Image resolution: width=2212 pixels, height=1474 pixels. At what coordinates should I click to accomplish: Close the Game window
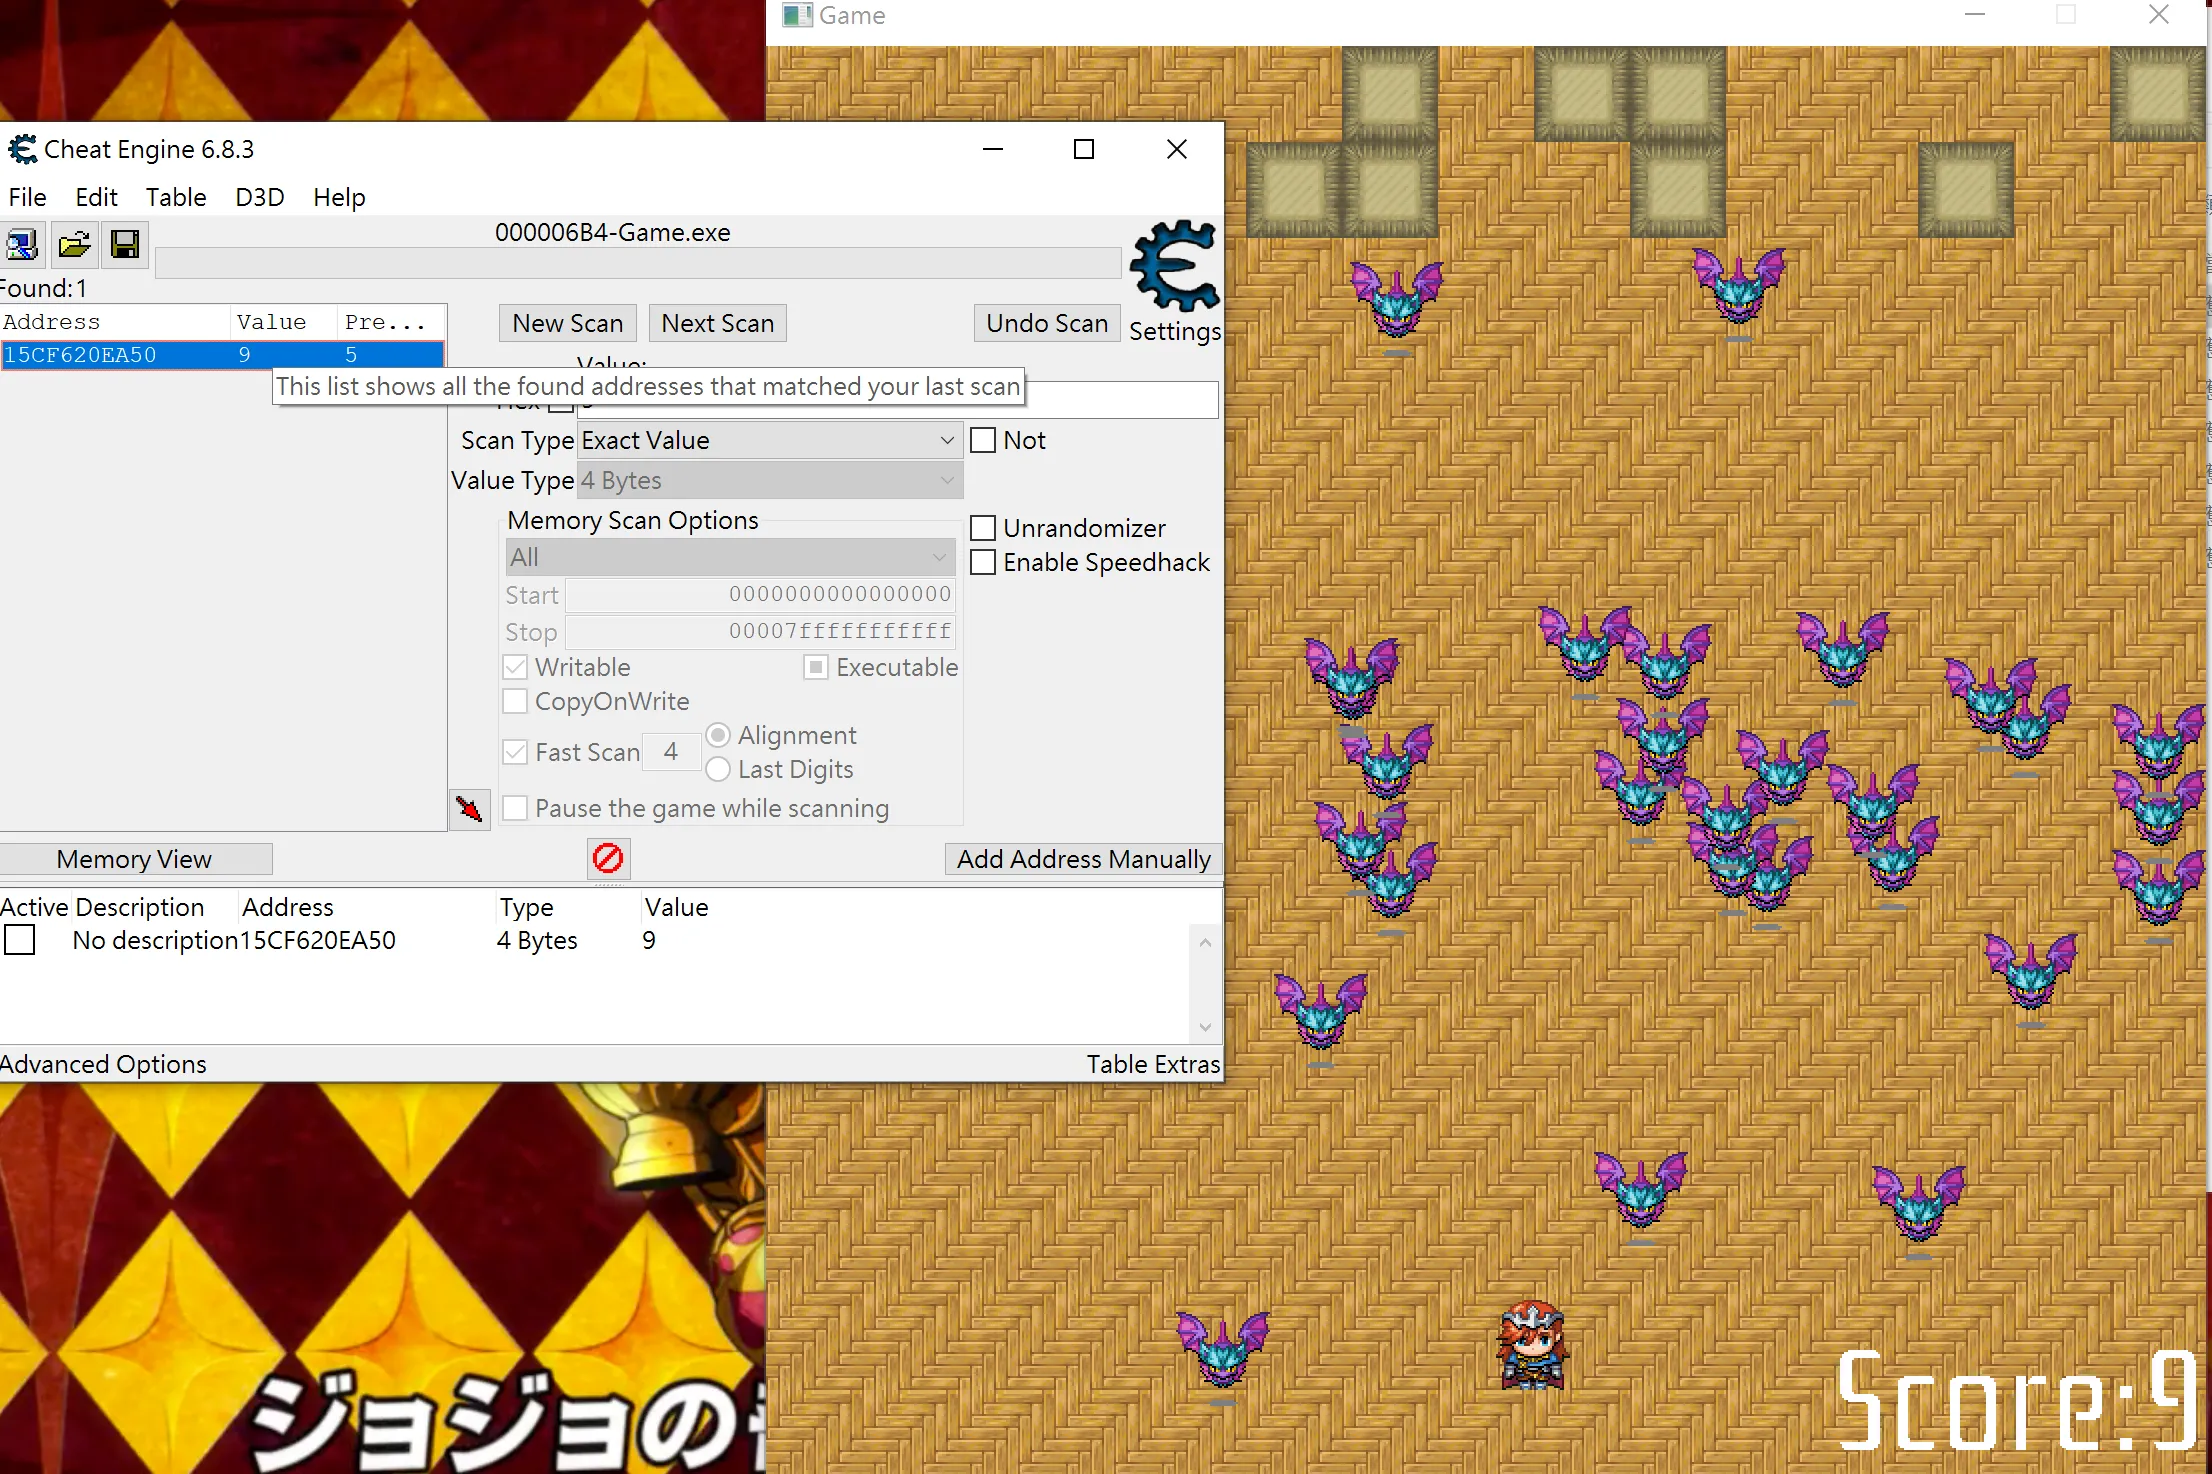[x=2159, y=14]
